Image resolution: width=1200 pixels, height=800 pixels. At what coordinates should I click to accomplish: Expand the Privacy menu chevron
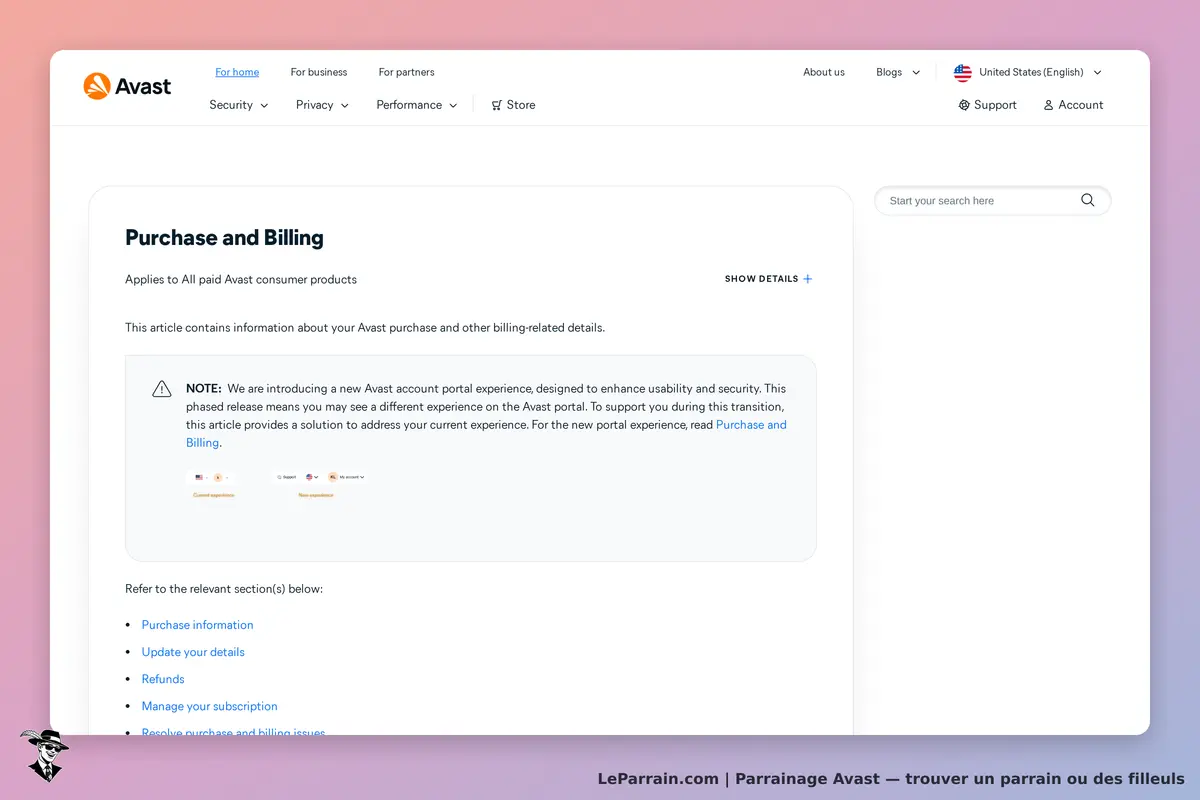[345, 105]
